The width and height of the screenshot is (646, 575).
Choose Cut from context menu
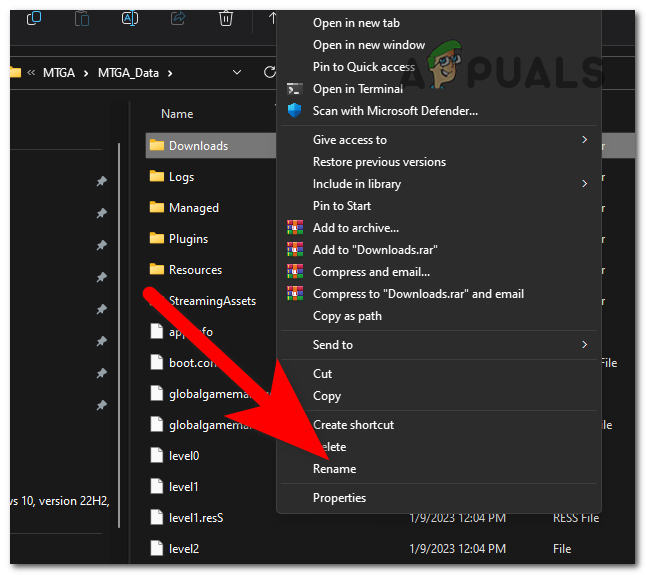pos(439,374)
